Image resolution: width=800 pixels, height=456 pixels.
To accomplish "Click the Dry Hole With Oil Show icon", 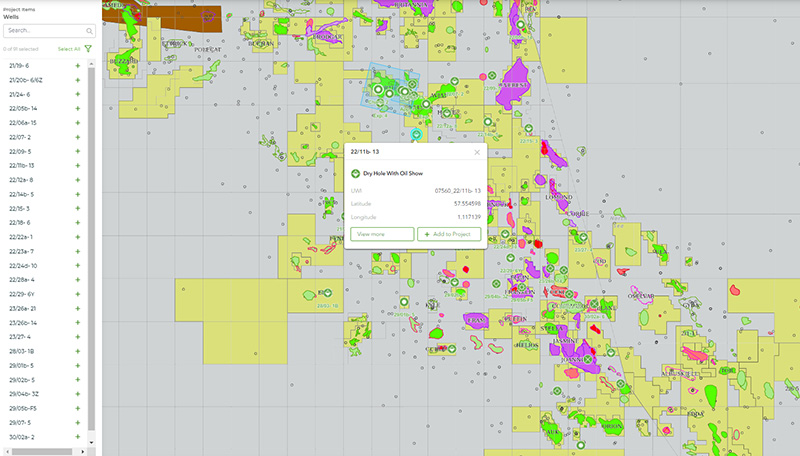I will click(x=355, y=174).
